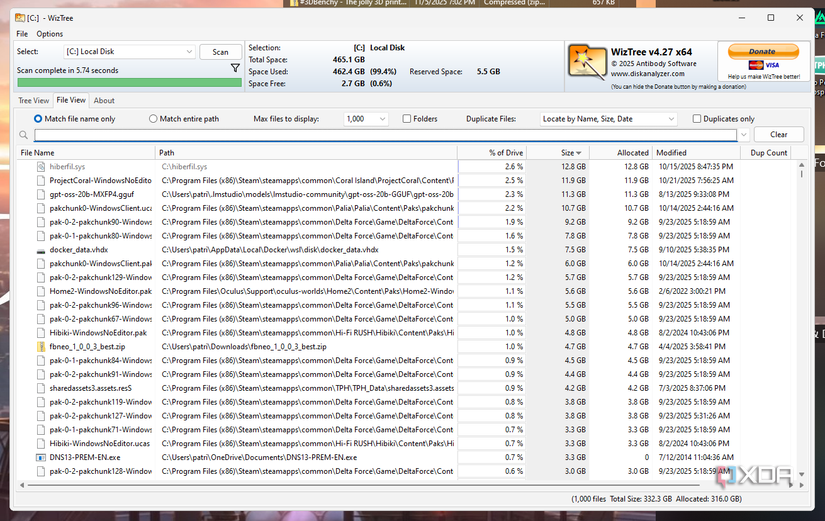The image size is (825, 521).
Task: Click the file search input field
Action: (386, 135)
